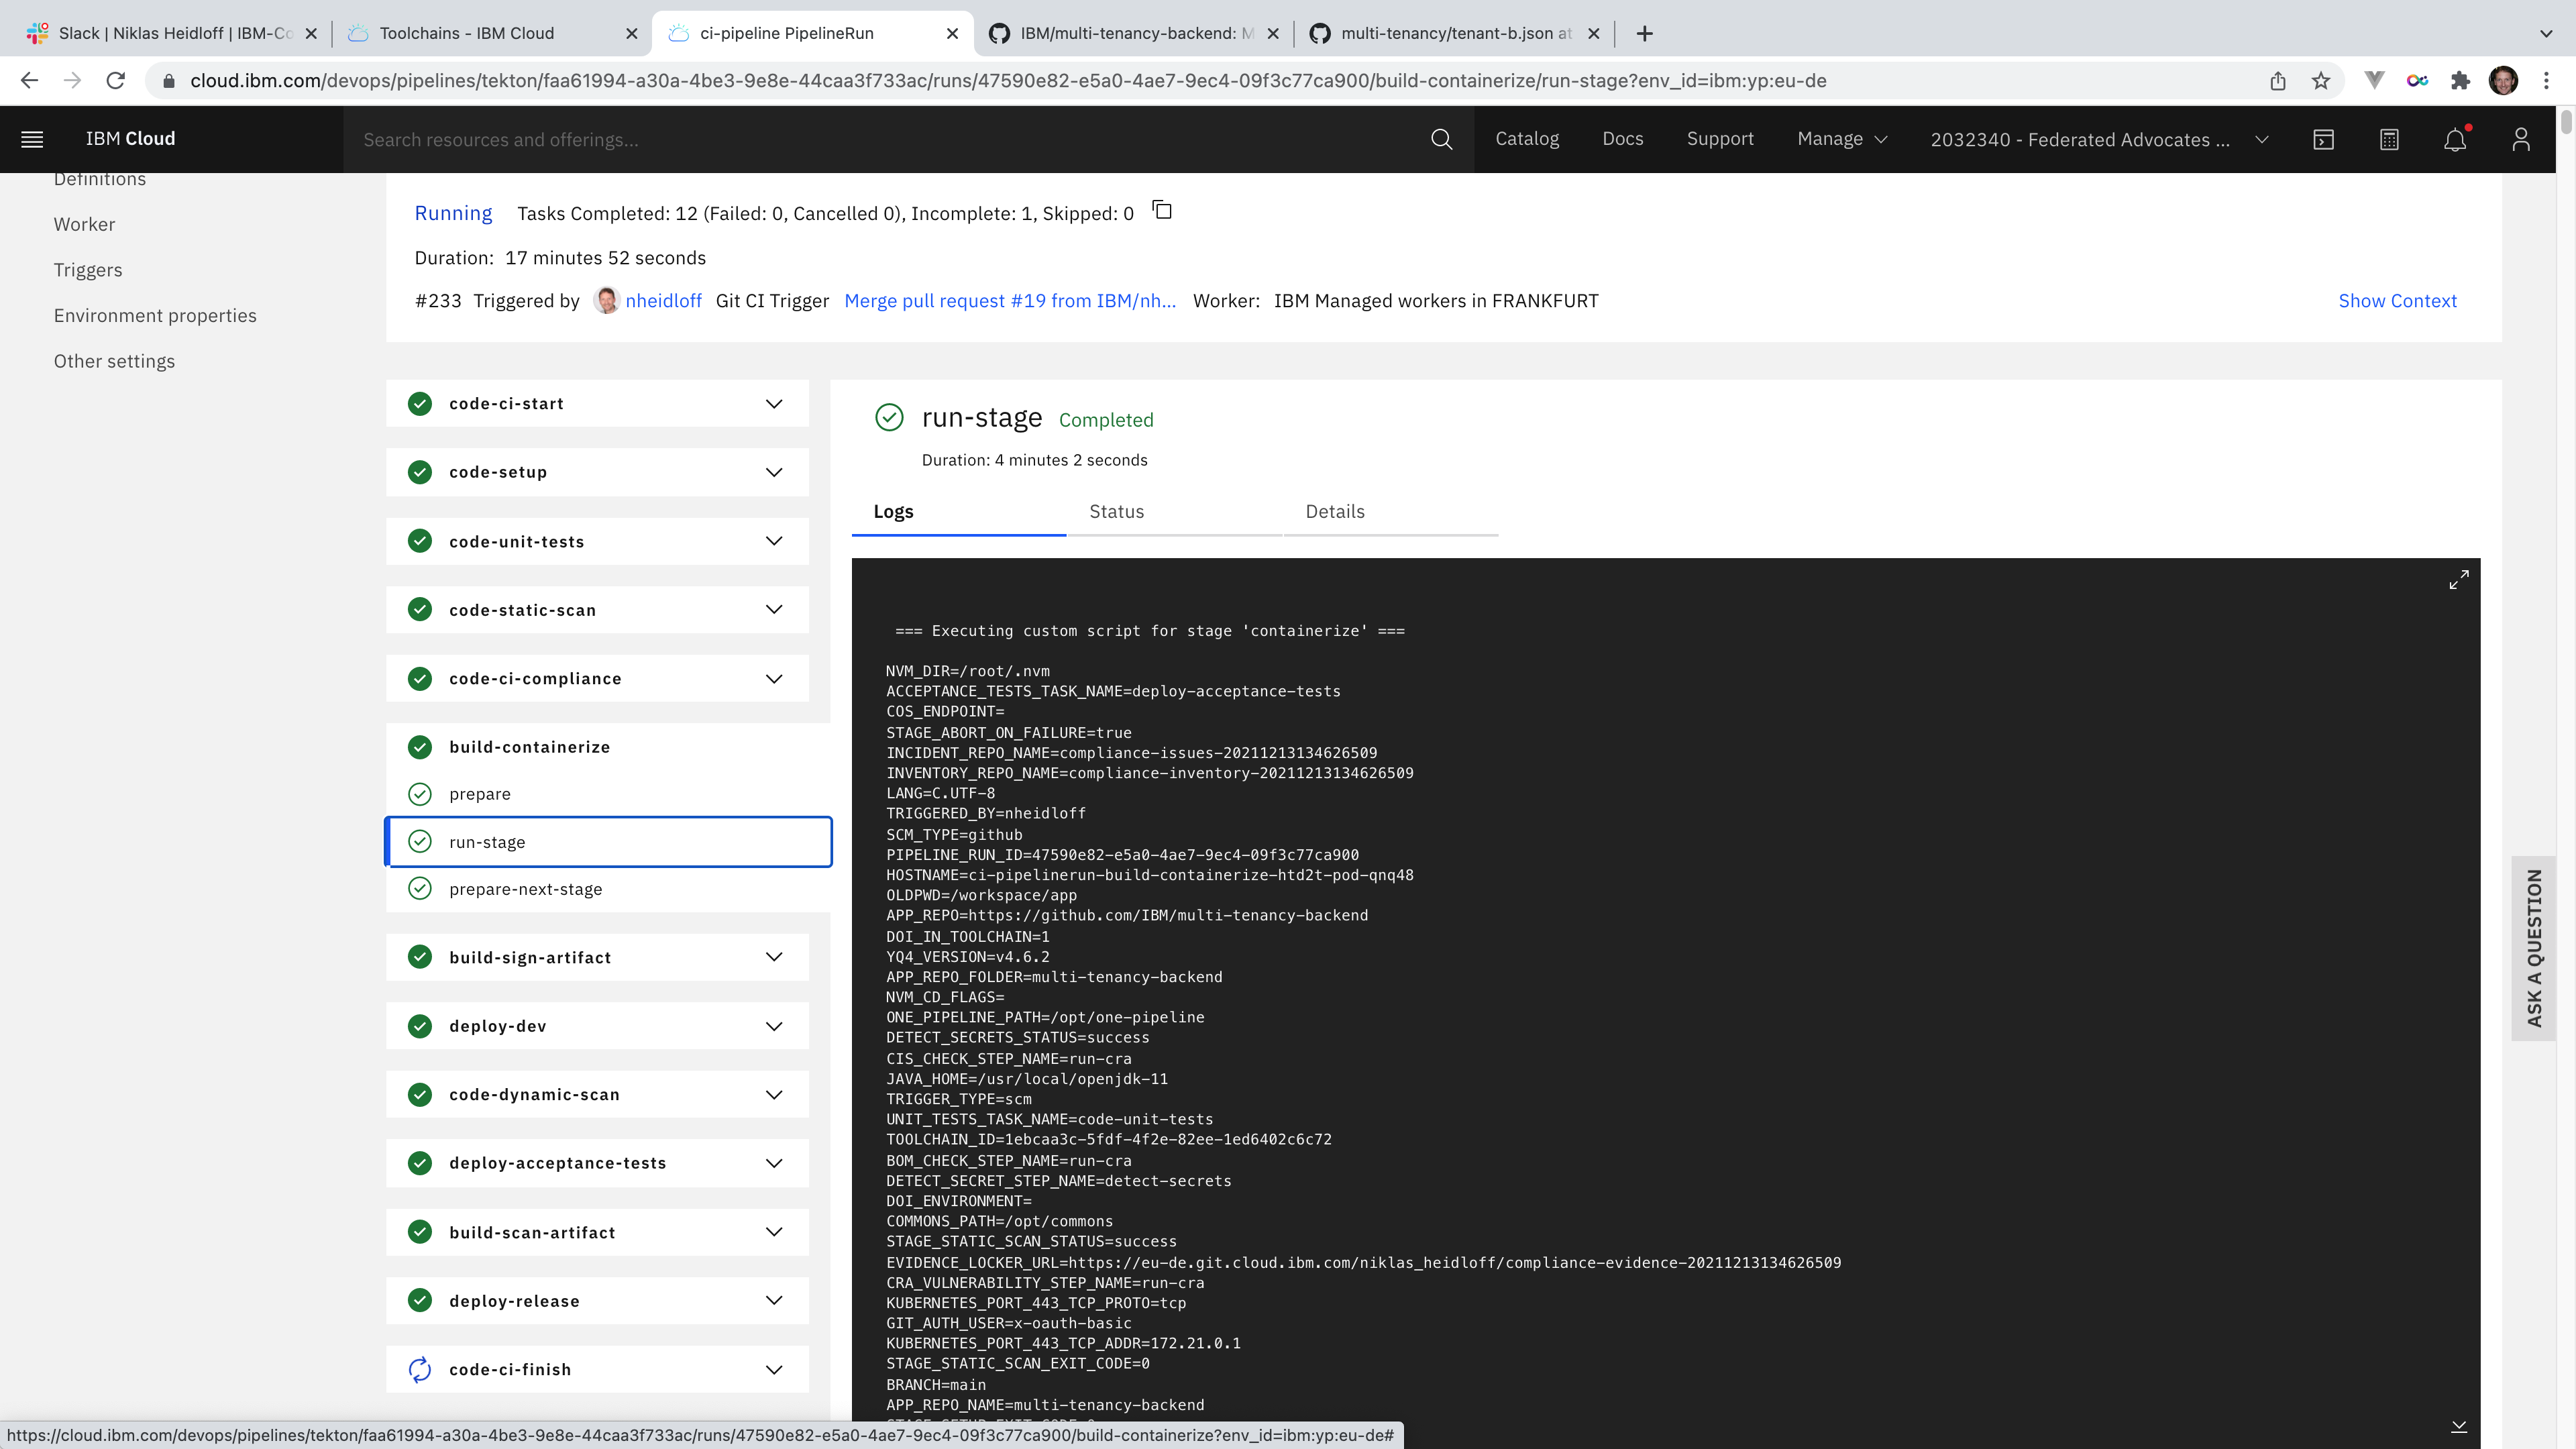Image resolution: width=2576 pixels, height=1449 pixels.
Task: Open the cost estimator calculator icon
Action: point(2389,139)
